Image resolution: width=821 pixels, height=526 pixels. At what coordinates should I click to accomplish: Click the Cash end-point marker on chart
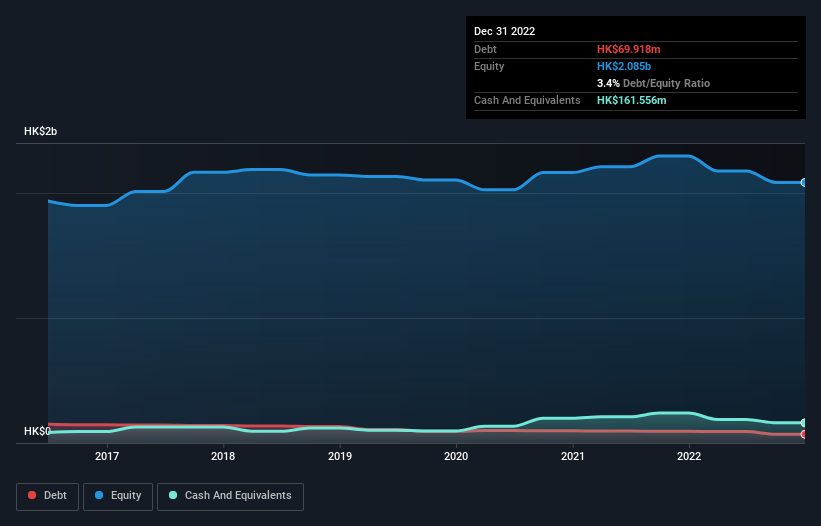(804, 422)
